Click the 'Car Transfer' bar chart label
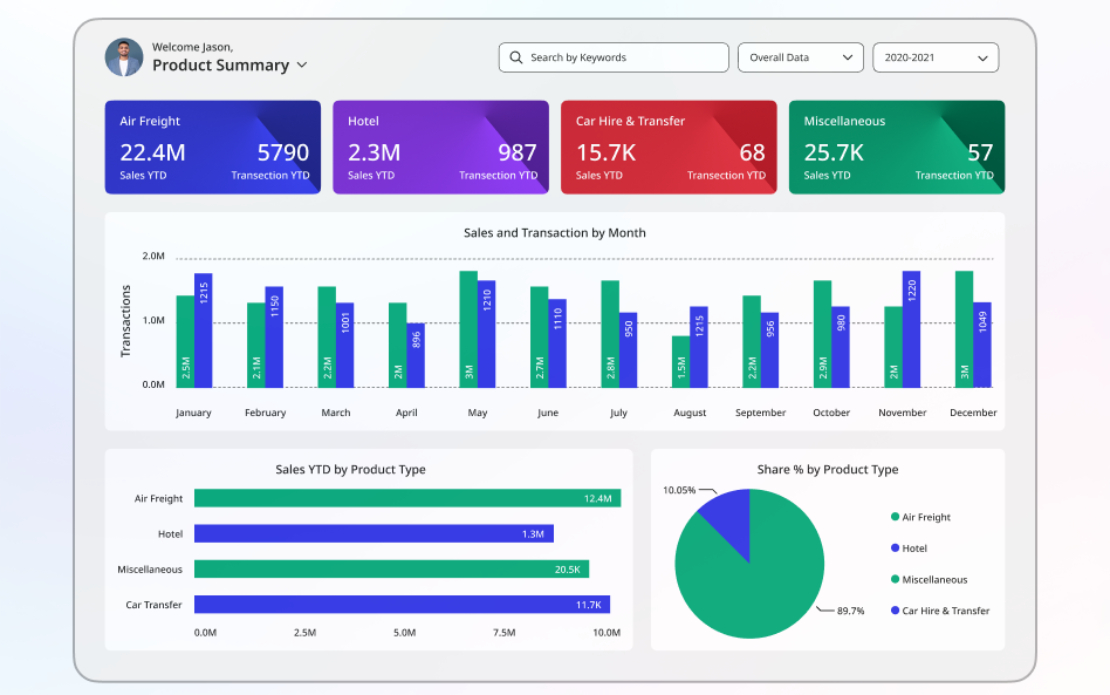 click(154, 604)
